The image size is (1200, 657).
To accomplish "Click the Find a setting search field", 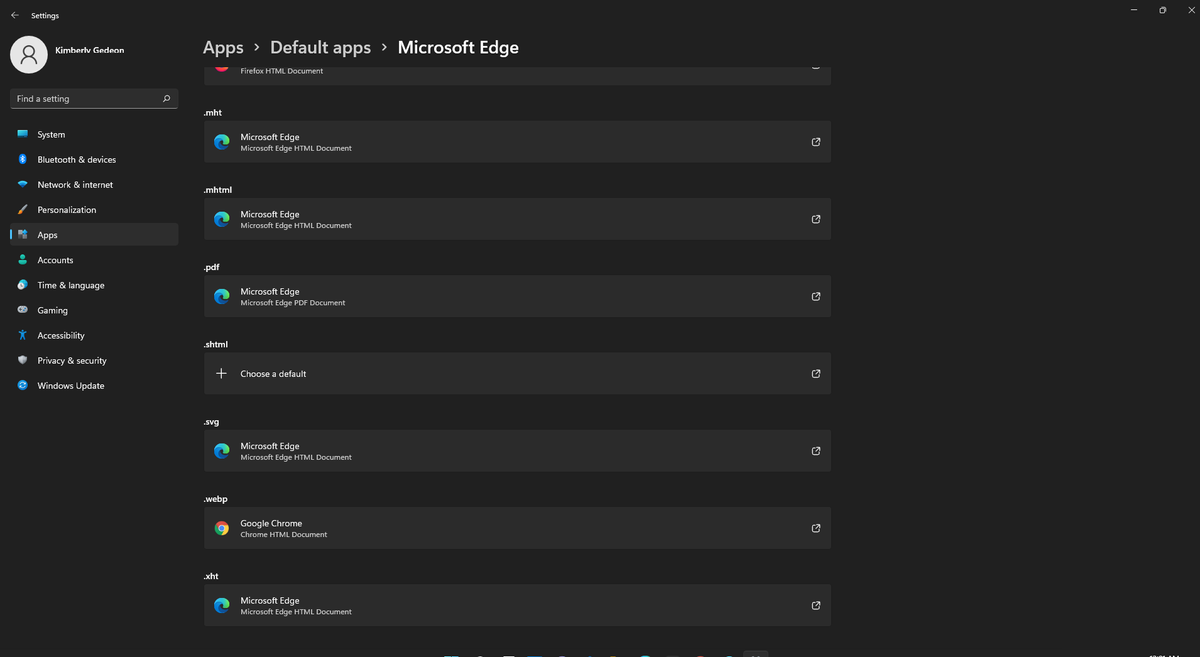I will [85, 99].
